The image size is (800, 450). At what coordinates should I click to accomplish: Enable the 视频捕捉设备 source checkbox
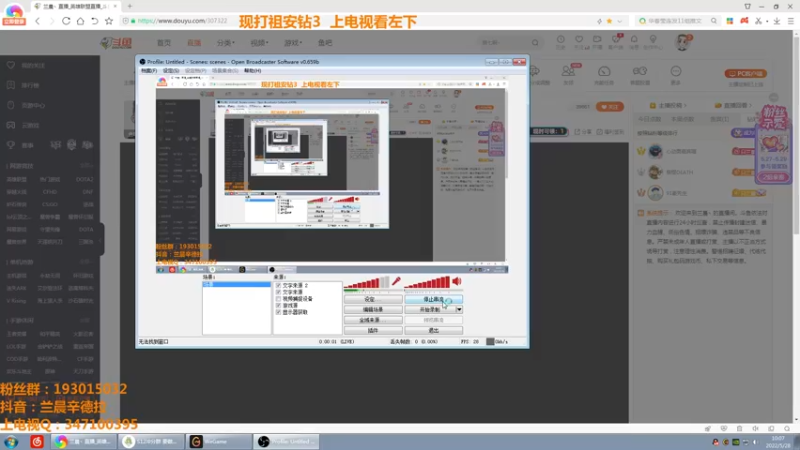[x=278, y=298]
